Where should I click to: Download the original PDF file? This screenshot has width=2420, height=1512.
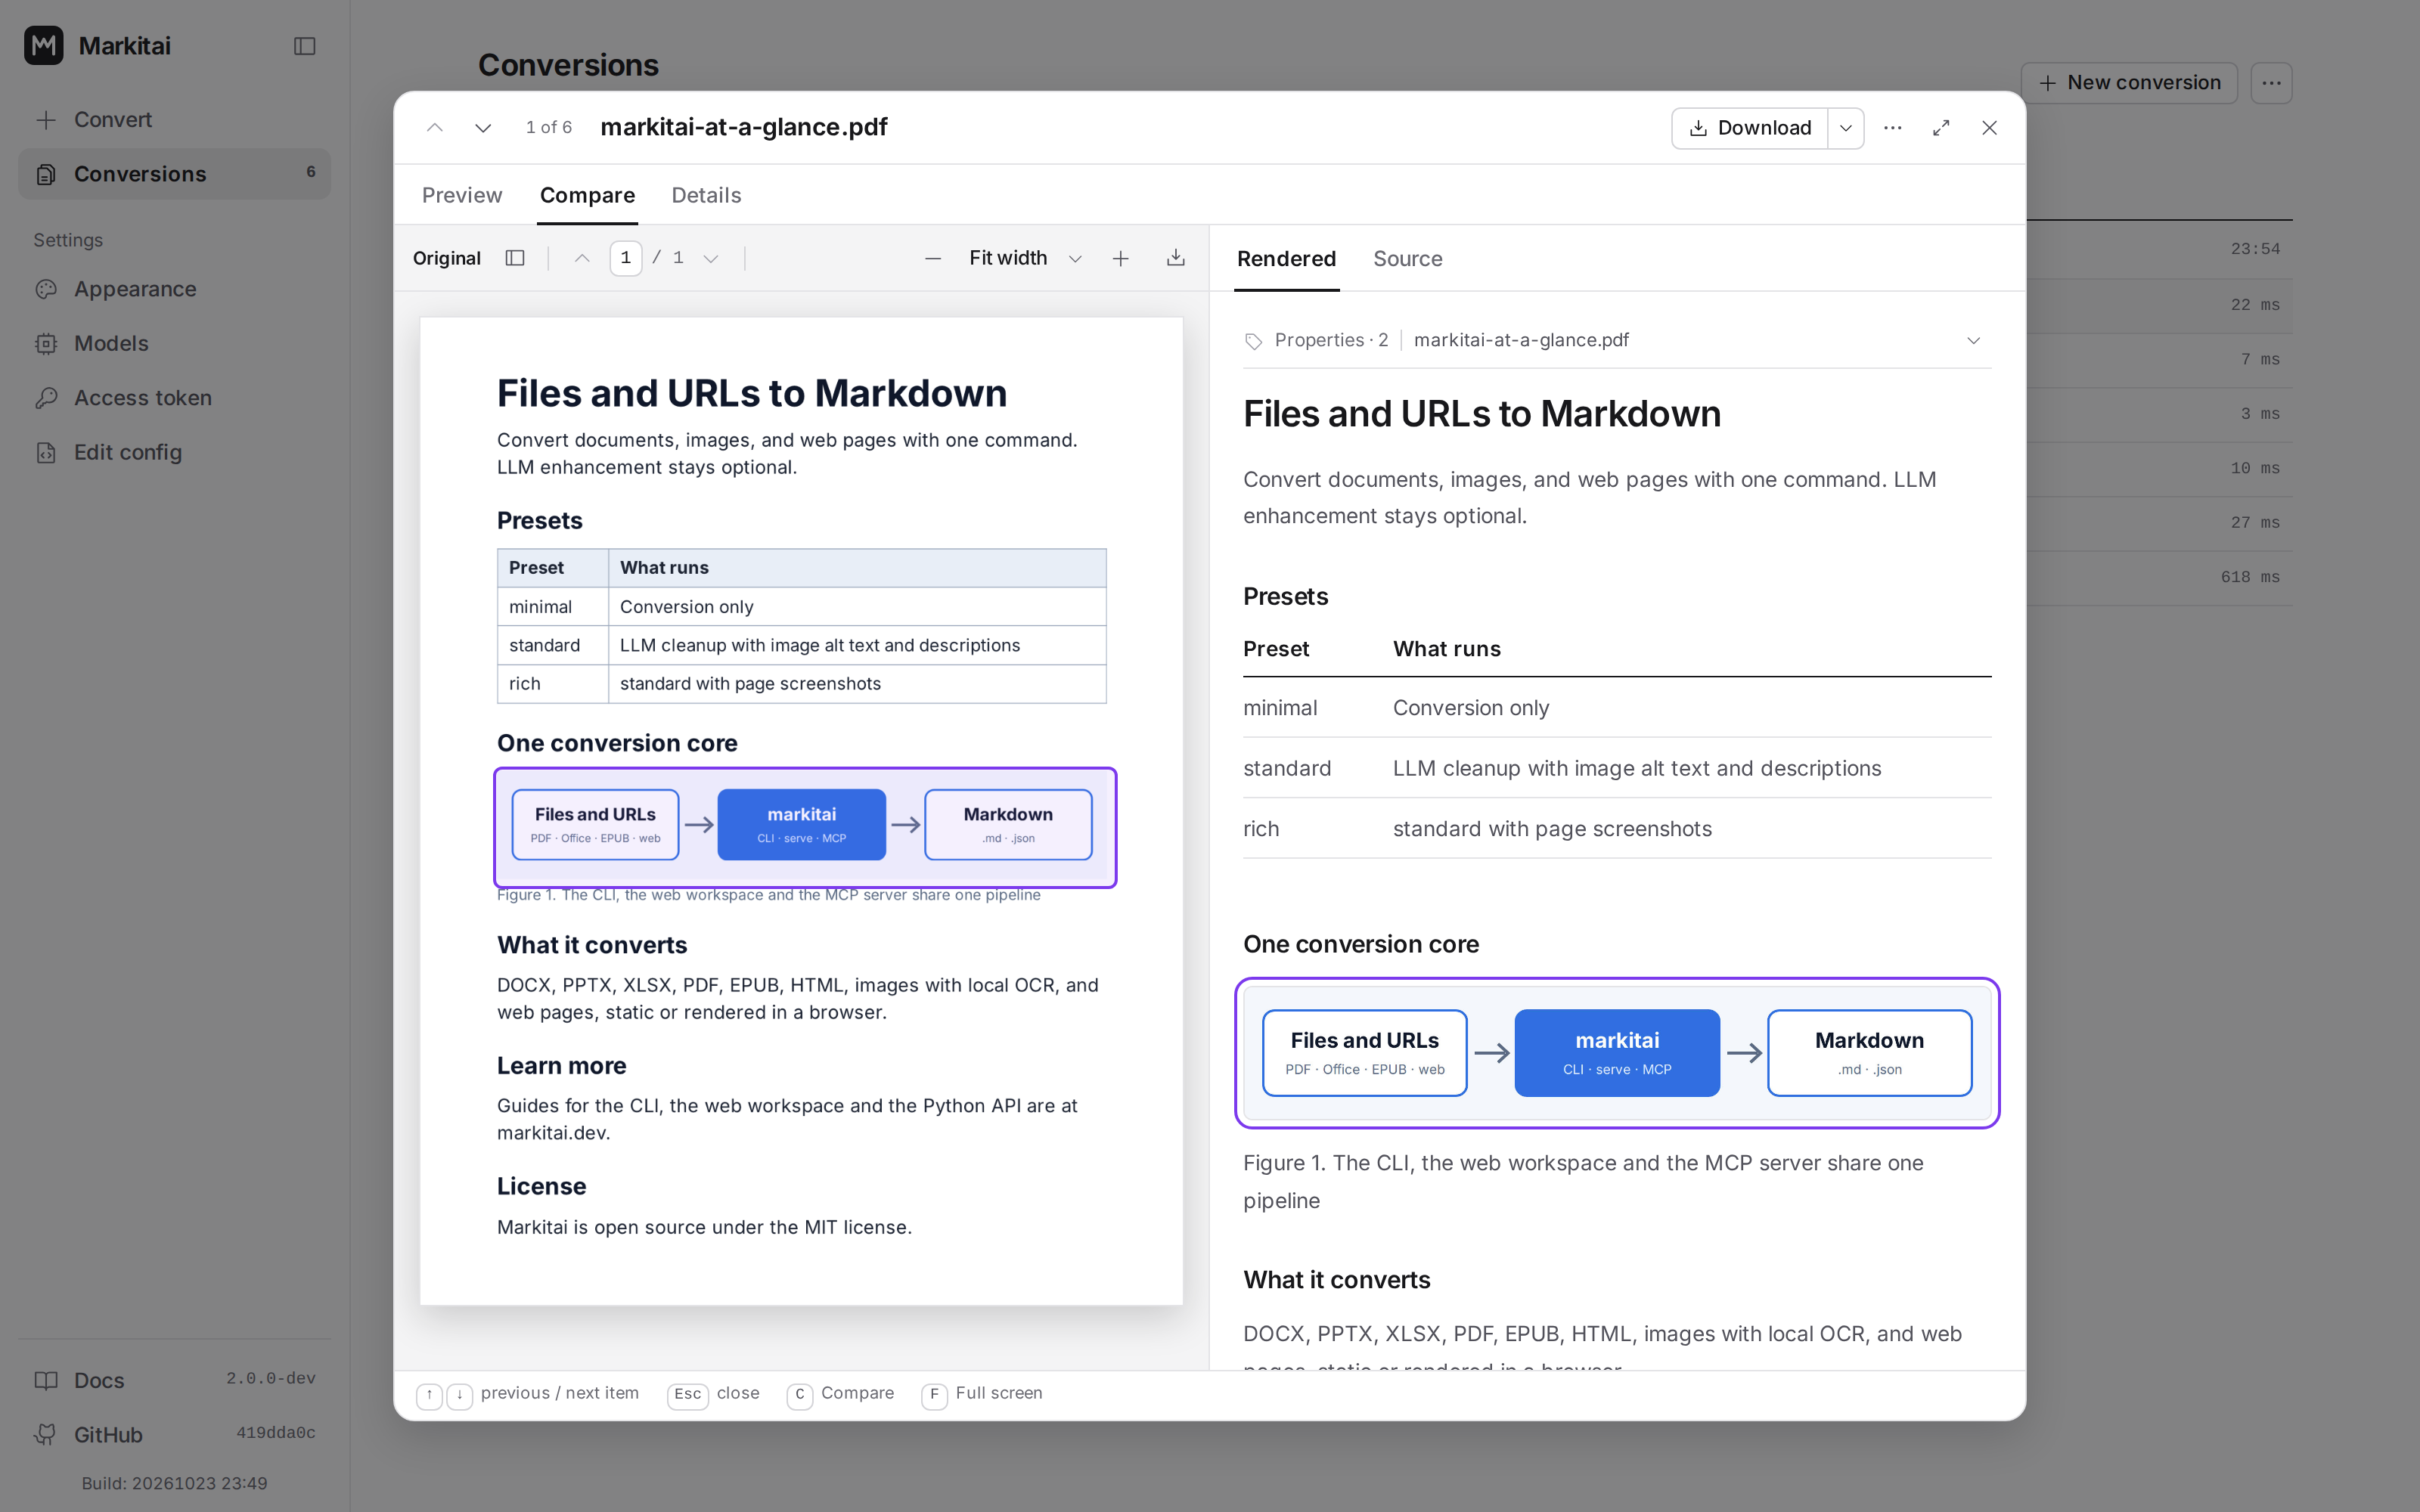pyautogui.click(x=1176, y=258)
